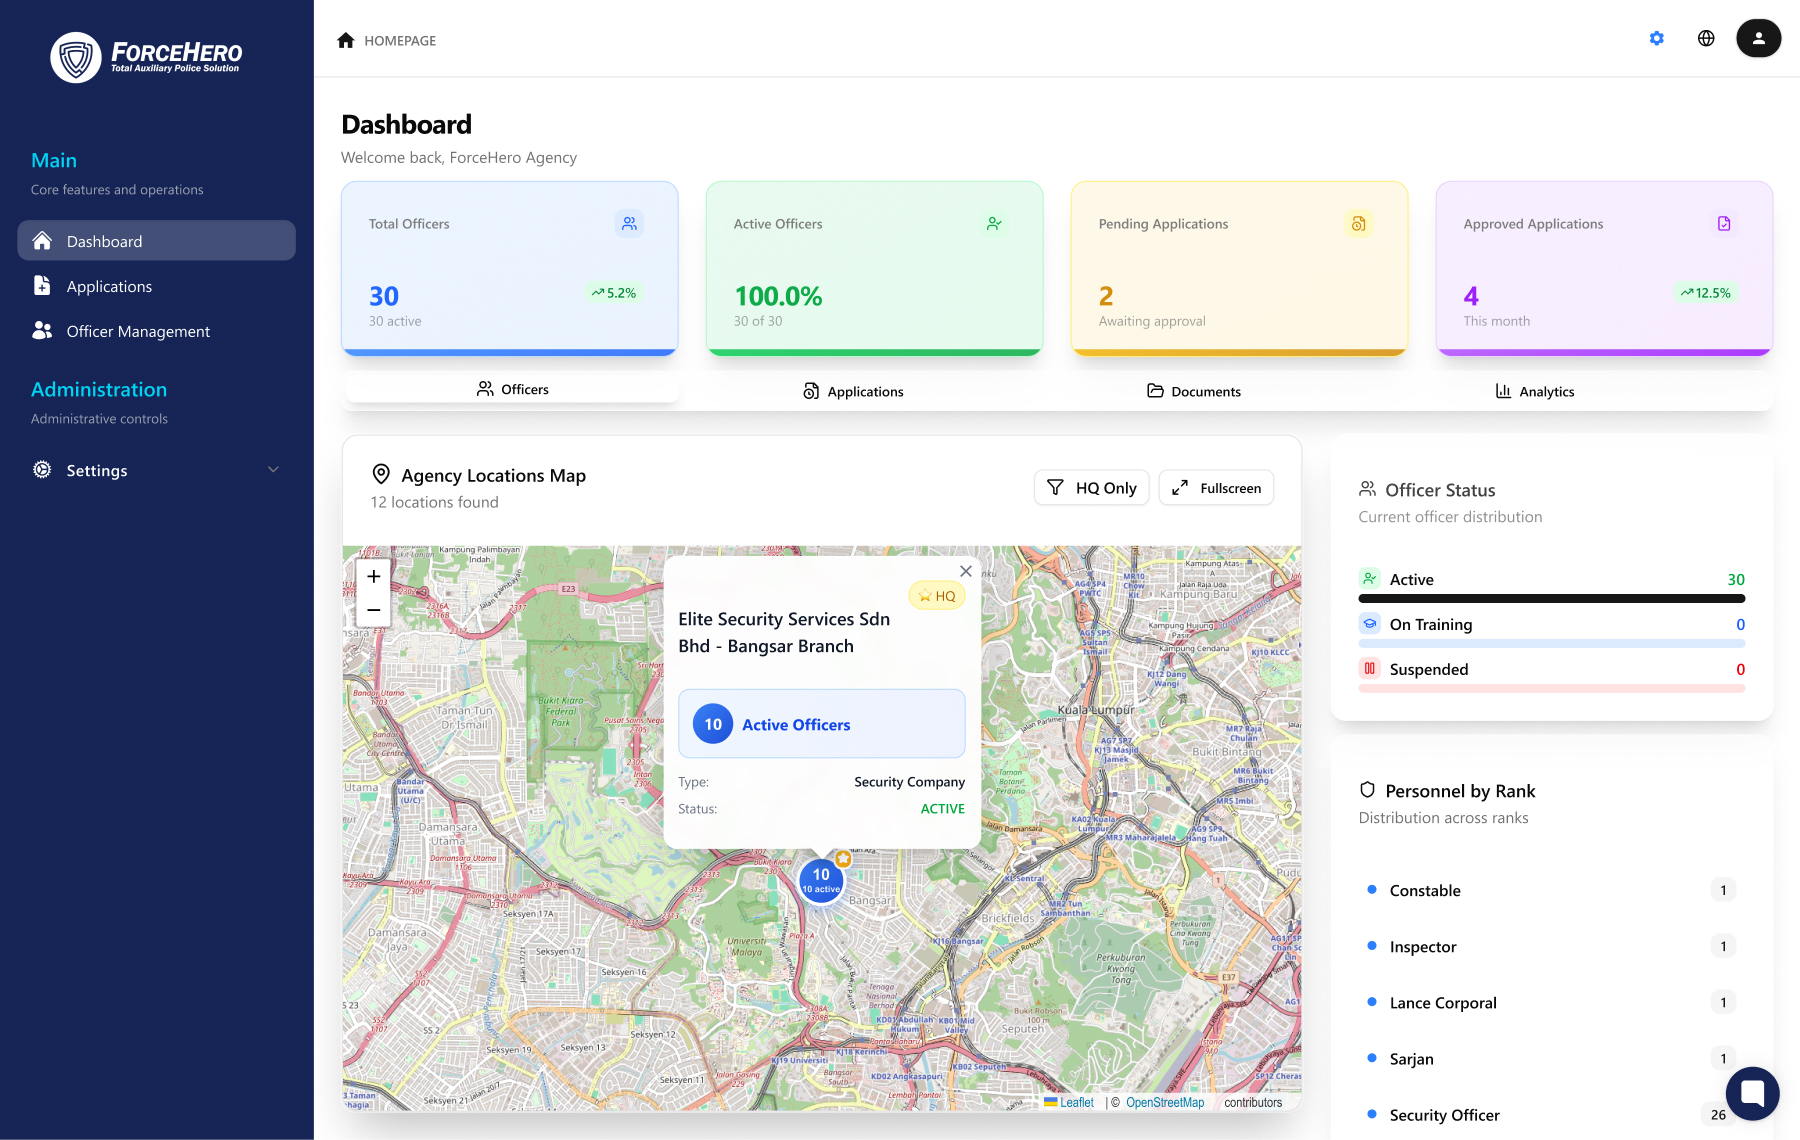The width and height of the screenshot is (1800, 1140).
Task: Click the Total Officers card people icon
Action: point(629,224)
